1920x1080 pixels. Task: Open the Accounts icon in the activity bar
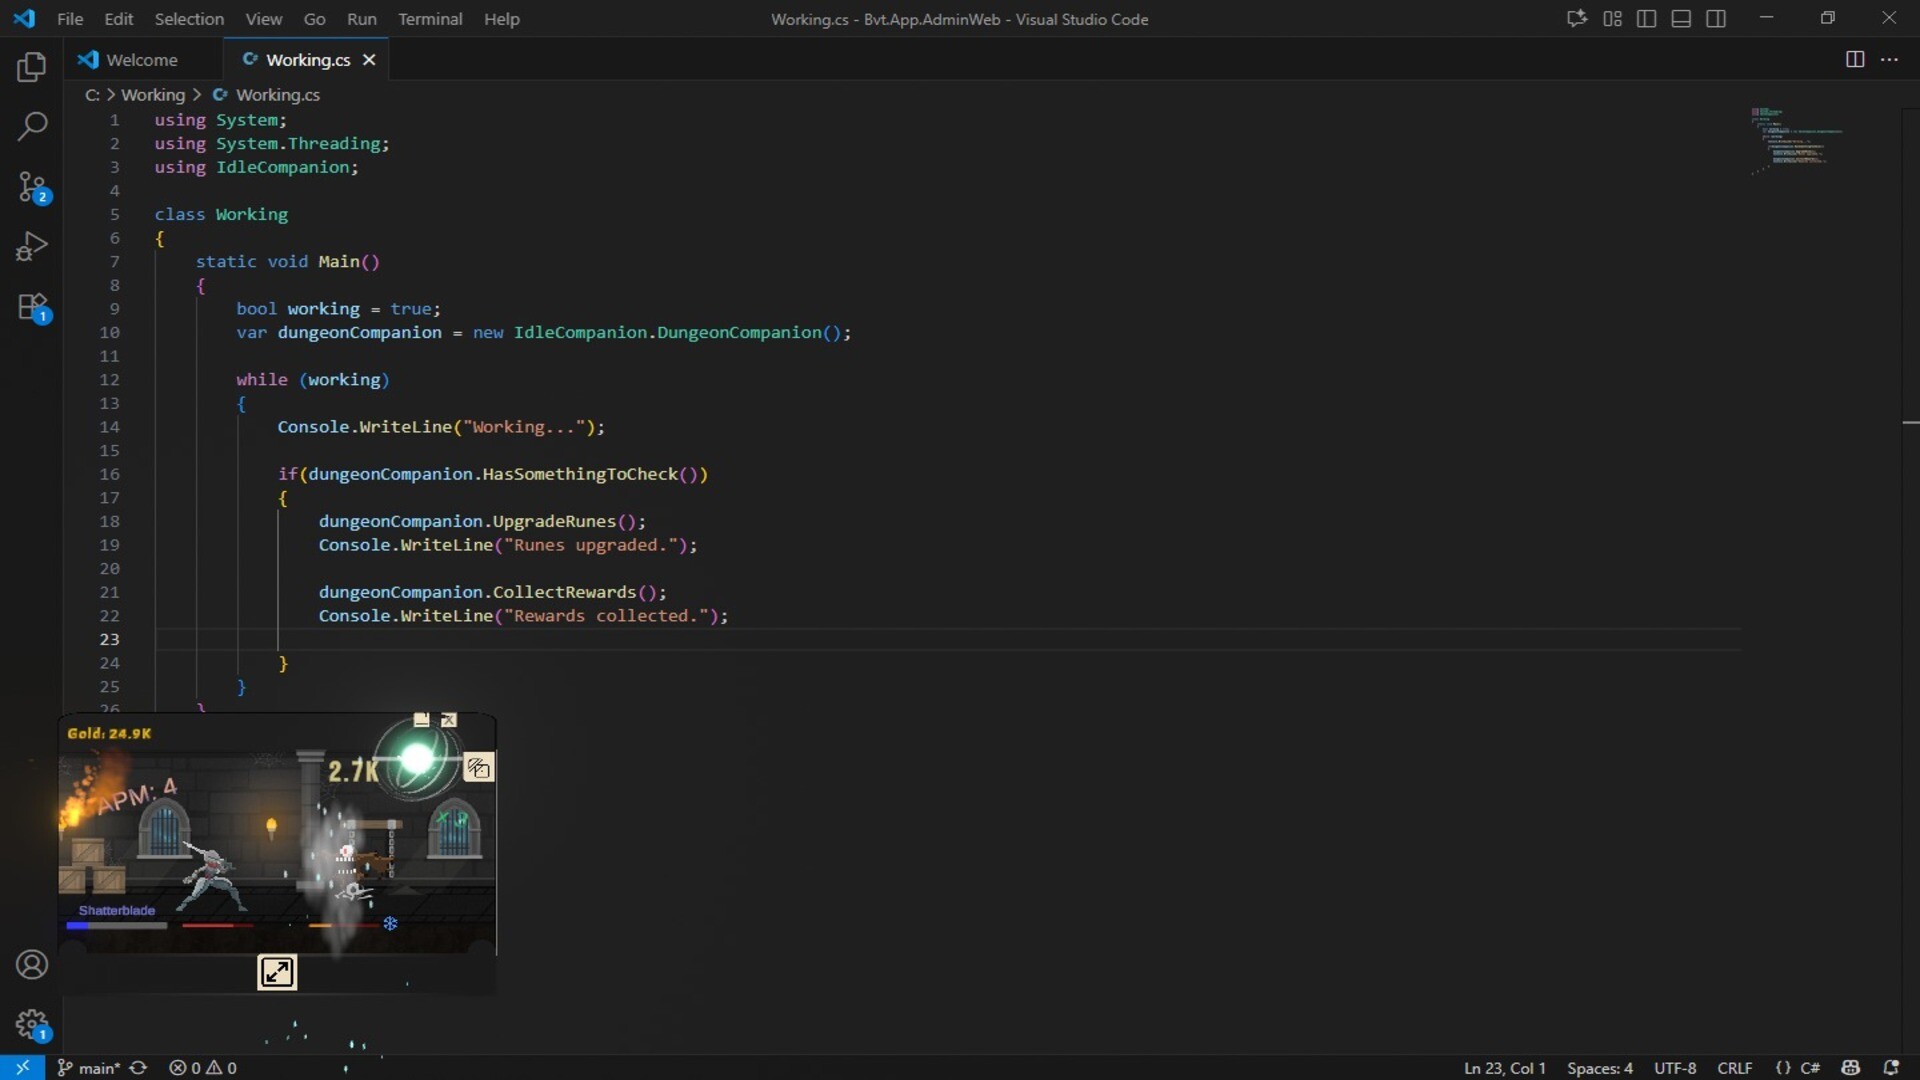click(x=32, y=964)
